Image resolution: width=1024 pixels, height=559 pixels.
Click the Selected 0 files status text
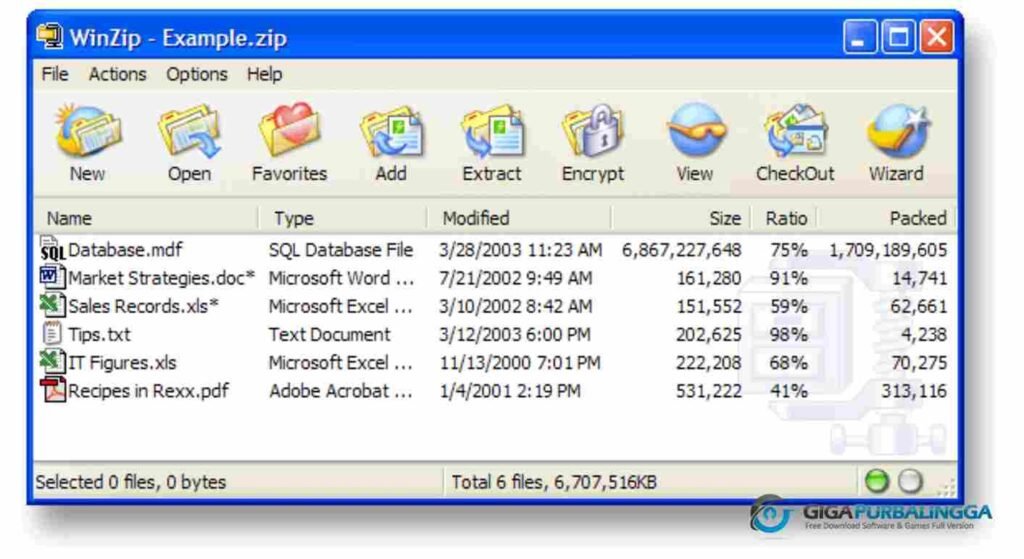coord(131,482)
